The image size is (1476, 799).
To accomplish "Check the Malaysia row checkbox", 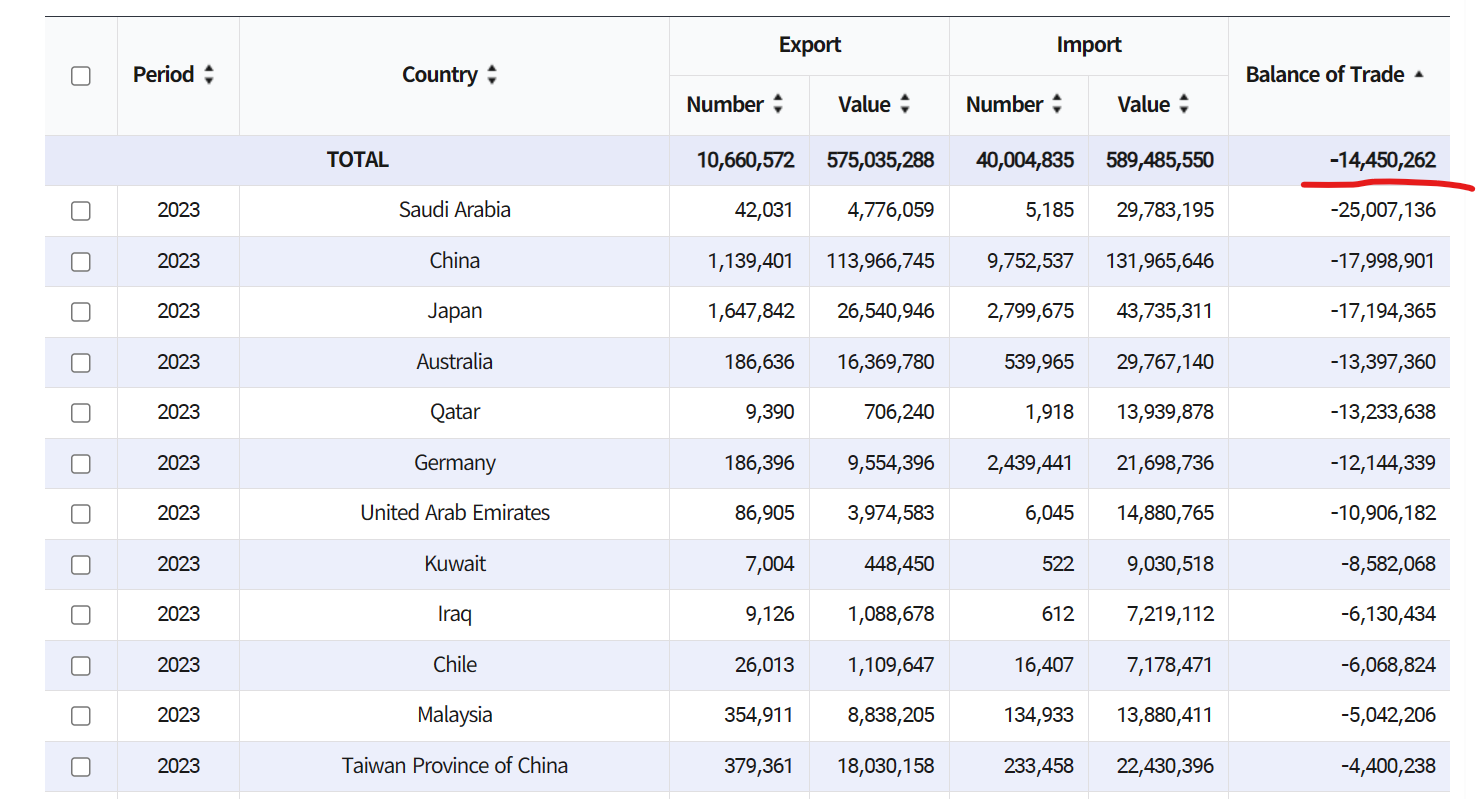I will pyautogui.click(x=81, y=716).
